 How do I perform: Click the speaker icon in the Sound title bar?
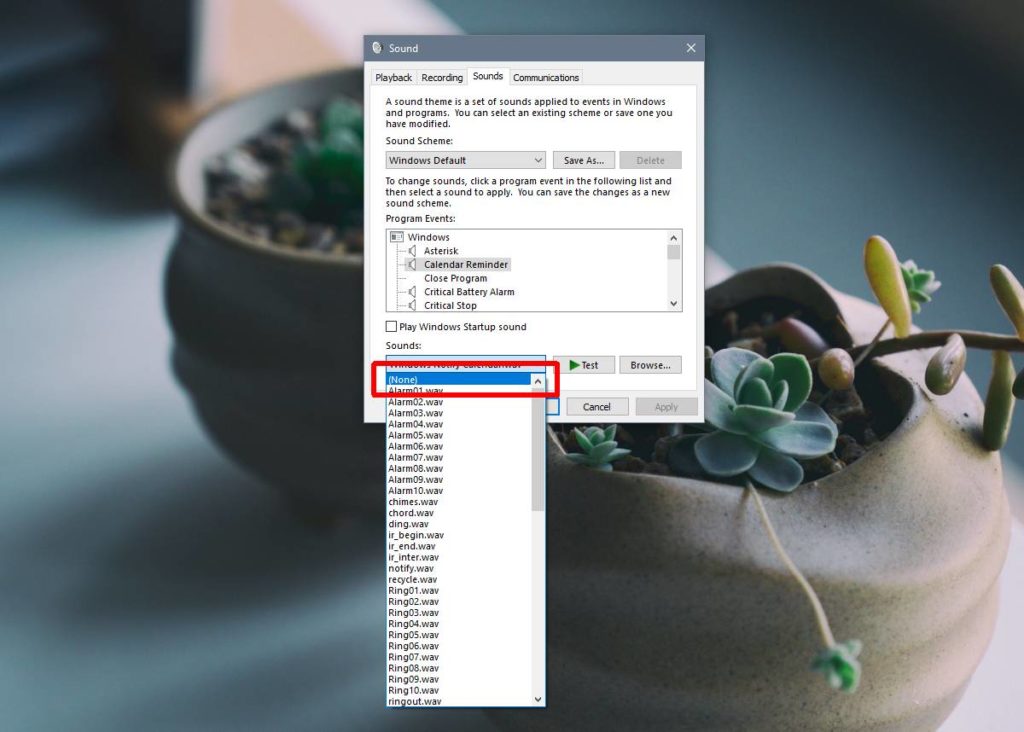pos(376,47)
